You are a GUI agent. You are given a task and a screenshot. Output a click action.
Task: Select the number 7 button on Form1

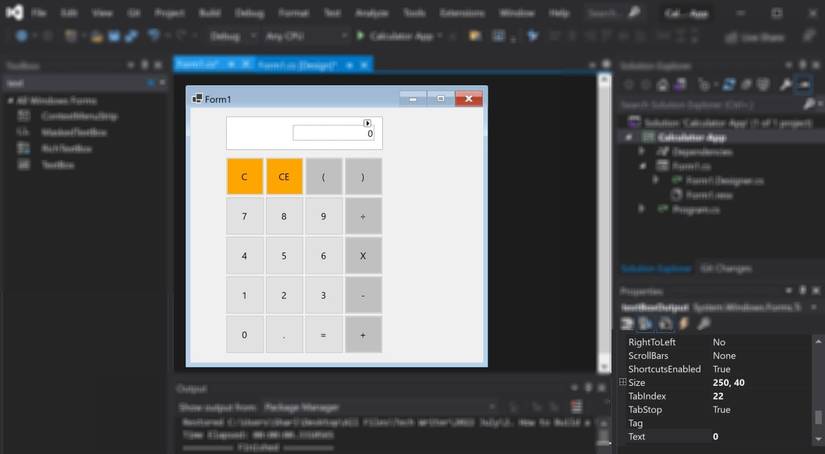point(245,216)
